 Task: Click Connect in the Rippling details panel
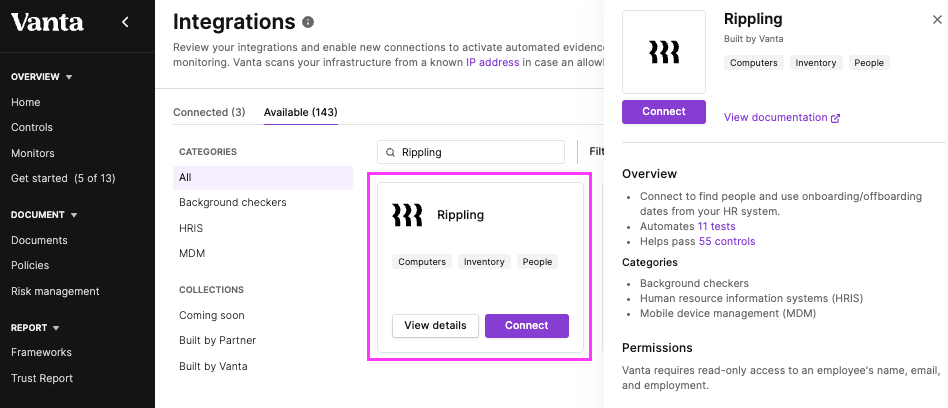pos(664,112)
